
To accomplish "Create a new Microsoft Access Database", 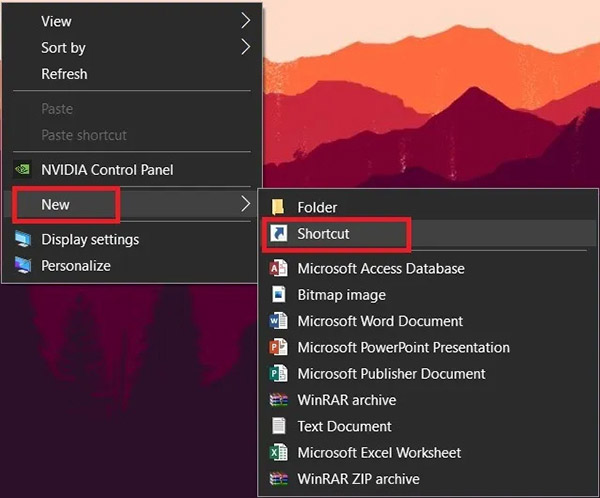I will (428, 268).
